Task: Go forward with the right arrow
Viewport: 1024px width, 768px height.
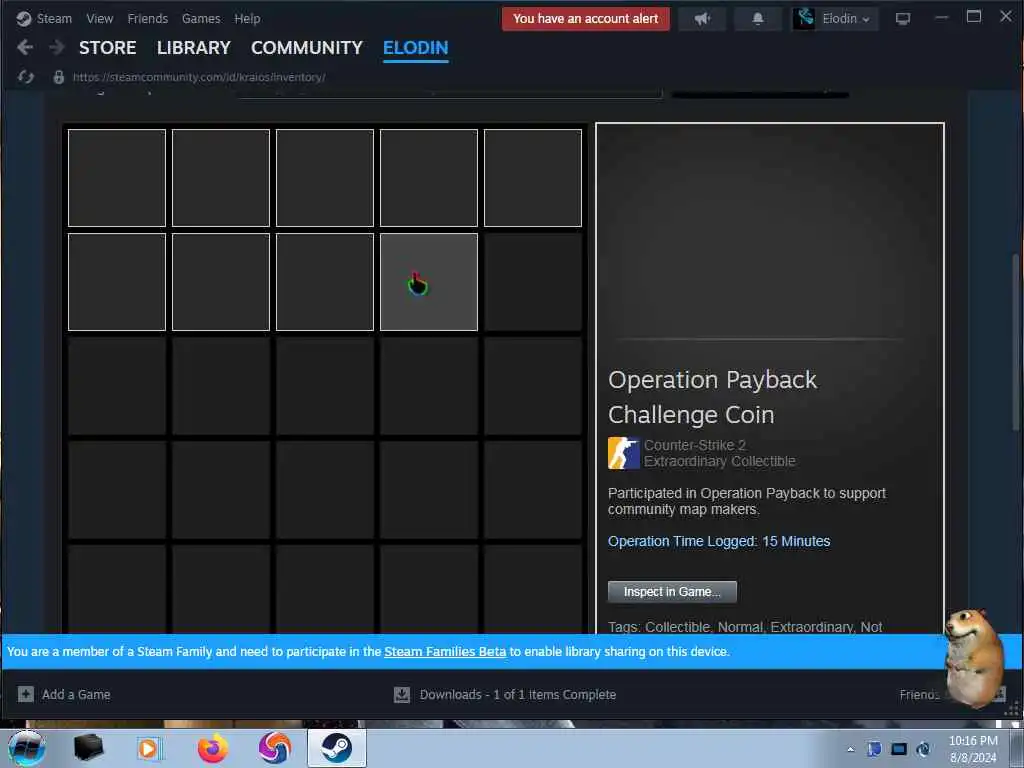Action: click(57, 47)
